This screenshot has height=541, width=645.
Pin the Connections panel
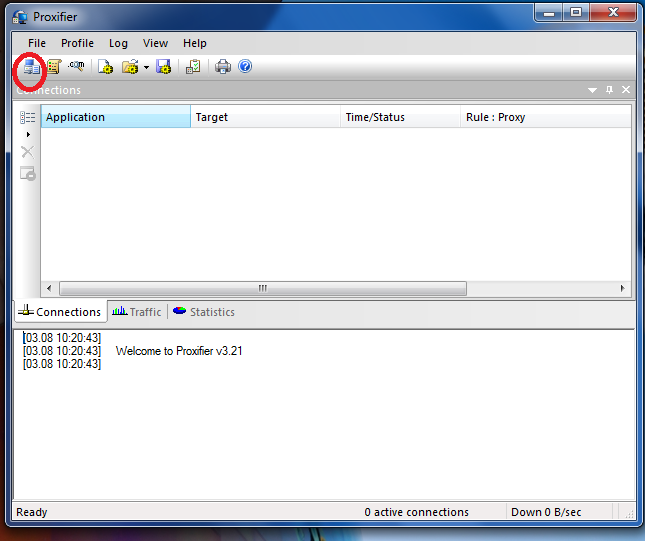coord(610,90)
